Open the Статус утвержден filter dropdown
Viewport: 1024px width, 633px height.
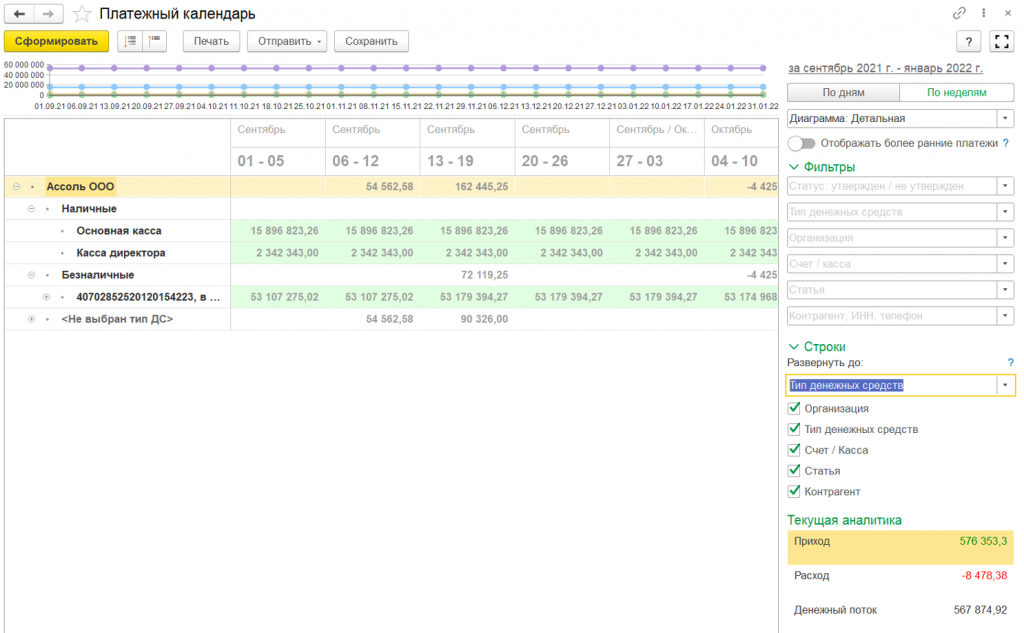[x=1005, y=186]
